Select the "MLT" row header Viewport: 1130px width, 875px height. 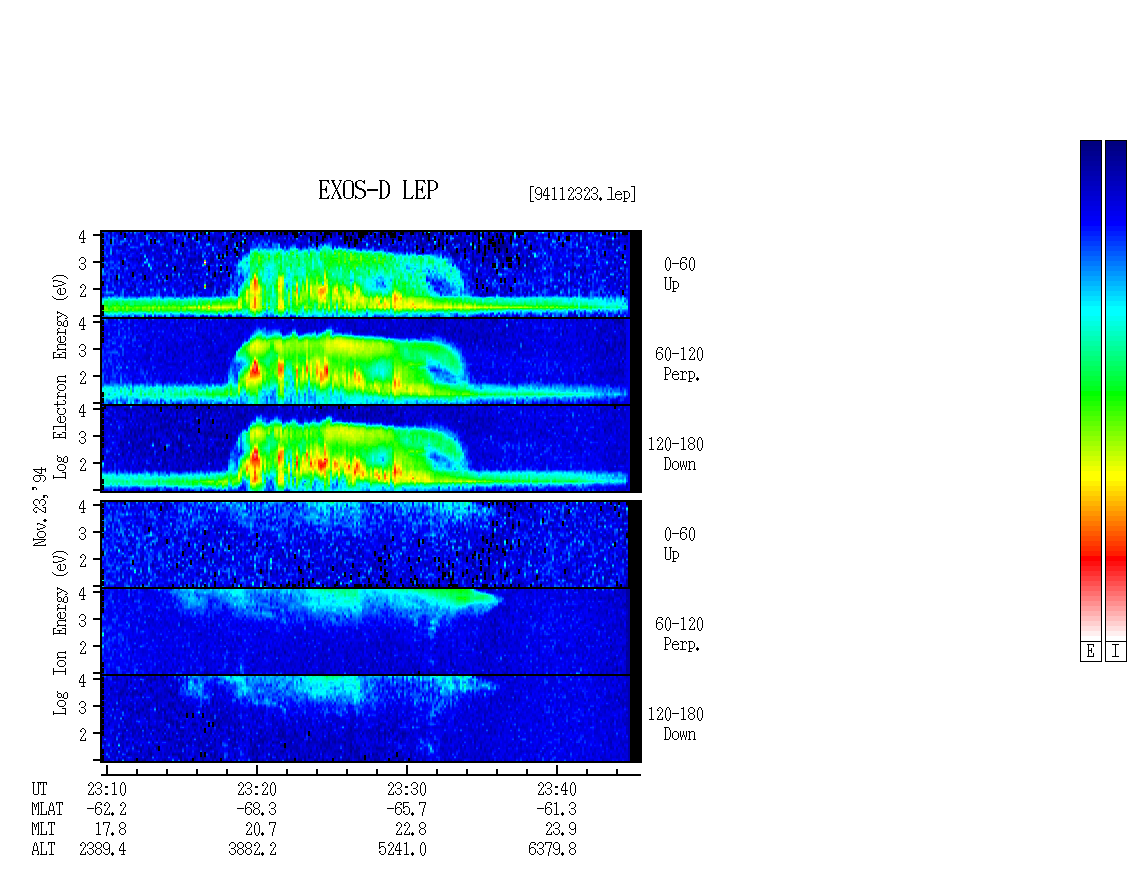43,830
